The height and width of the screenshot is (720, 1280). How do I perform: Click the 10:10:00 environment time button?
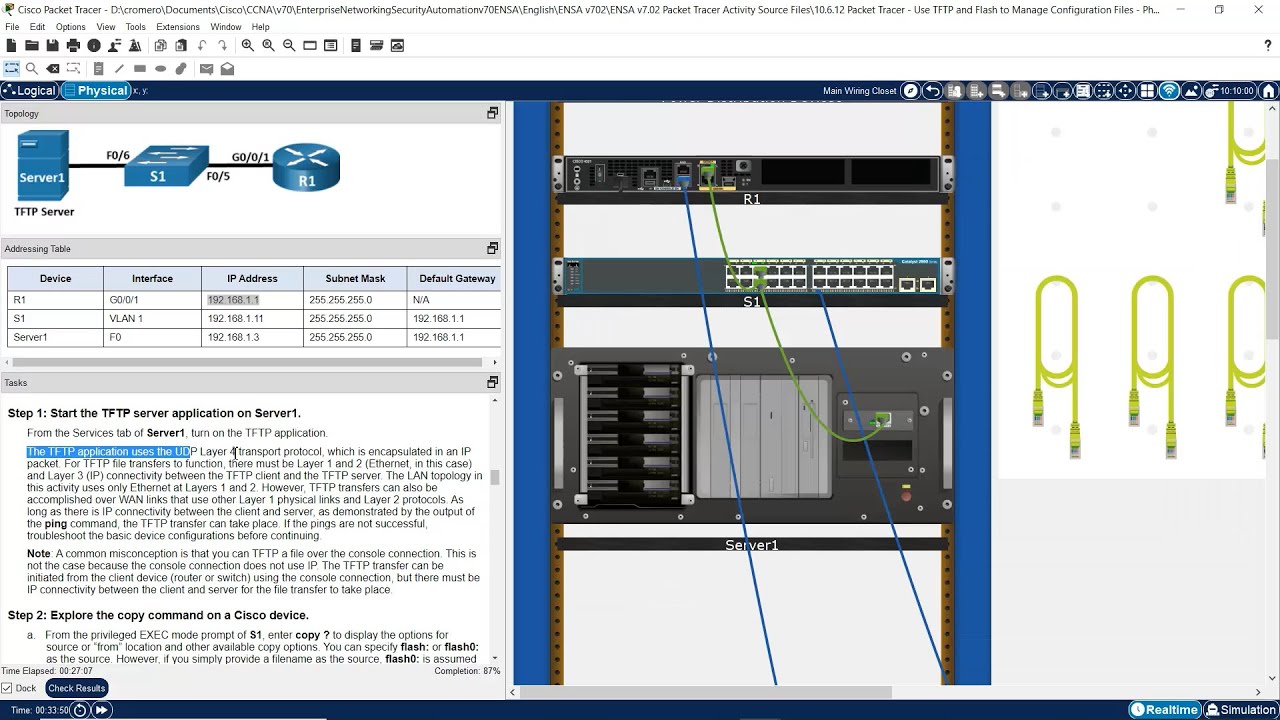click(1229, 91)
